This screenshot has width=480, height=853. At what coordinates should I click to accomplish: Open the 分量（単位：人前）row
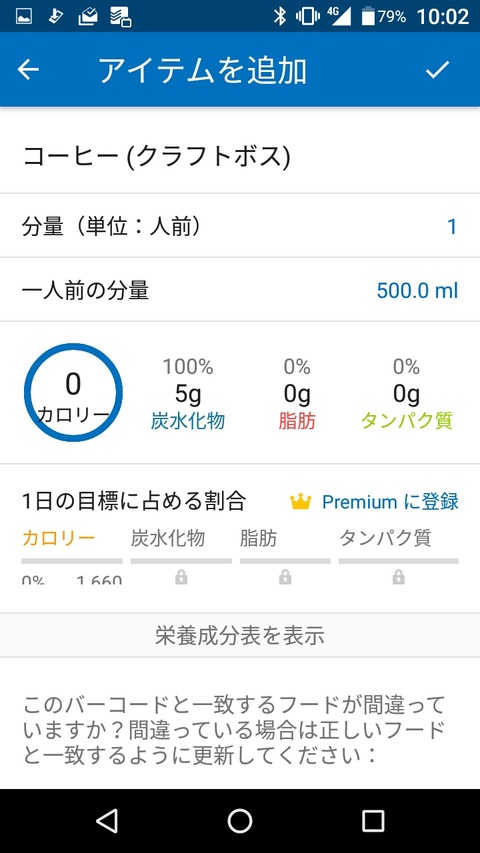[240, 226]
